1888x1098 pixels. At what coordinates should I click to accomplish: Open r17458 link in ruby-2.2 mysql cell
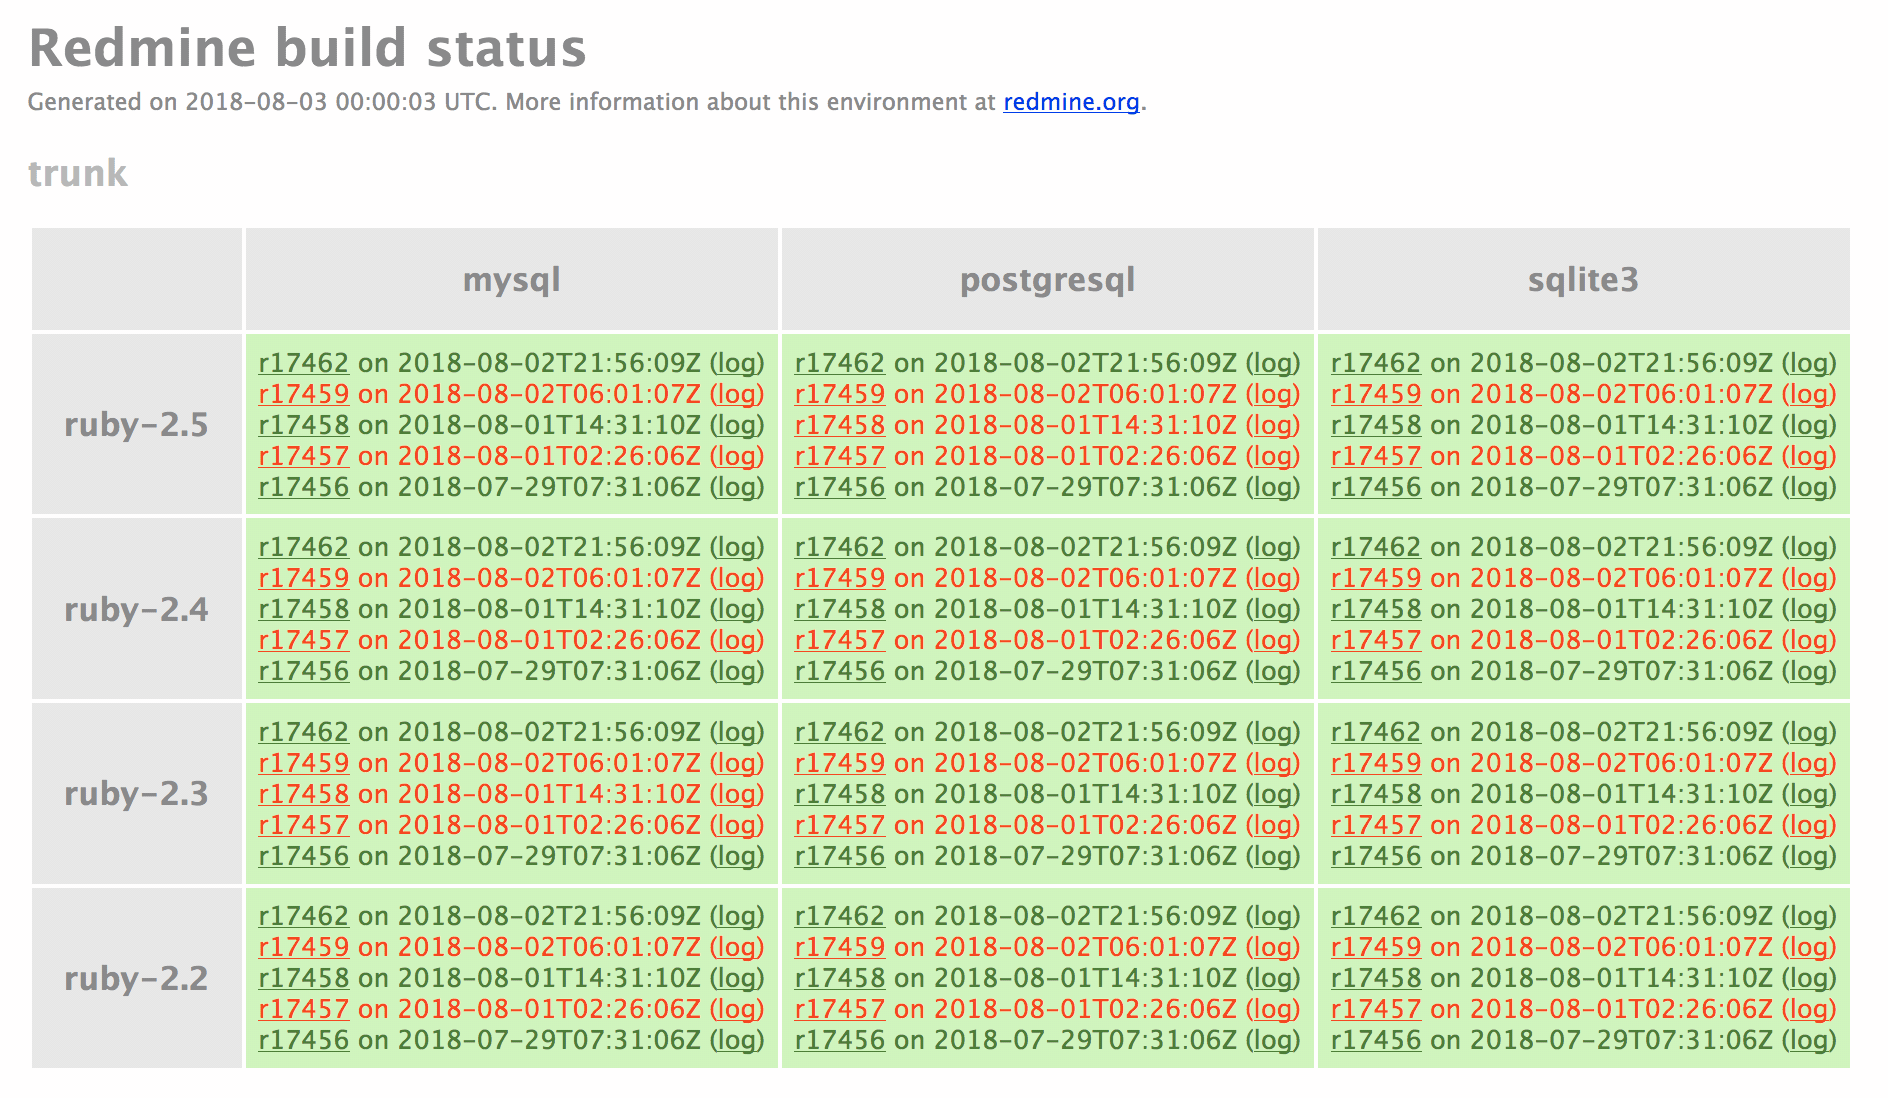(304, 978)
